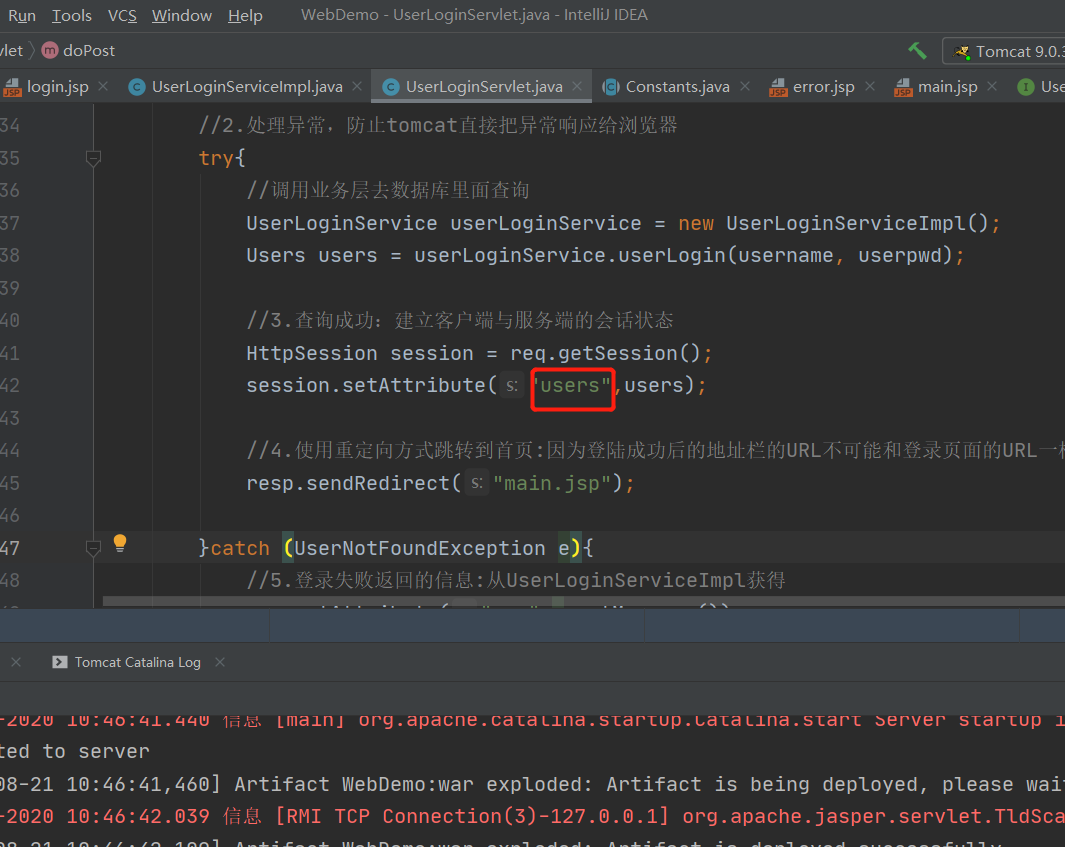The width and height of the screenshot is (1065, 847).
Task: Click the "Artifact is being deployed" log line
Action: coord(532,785)
